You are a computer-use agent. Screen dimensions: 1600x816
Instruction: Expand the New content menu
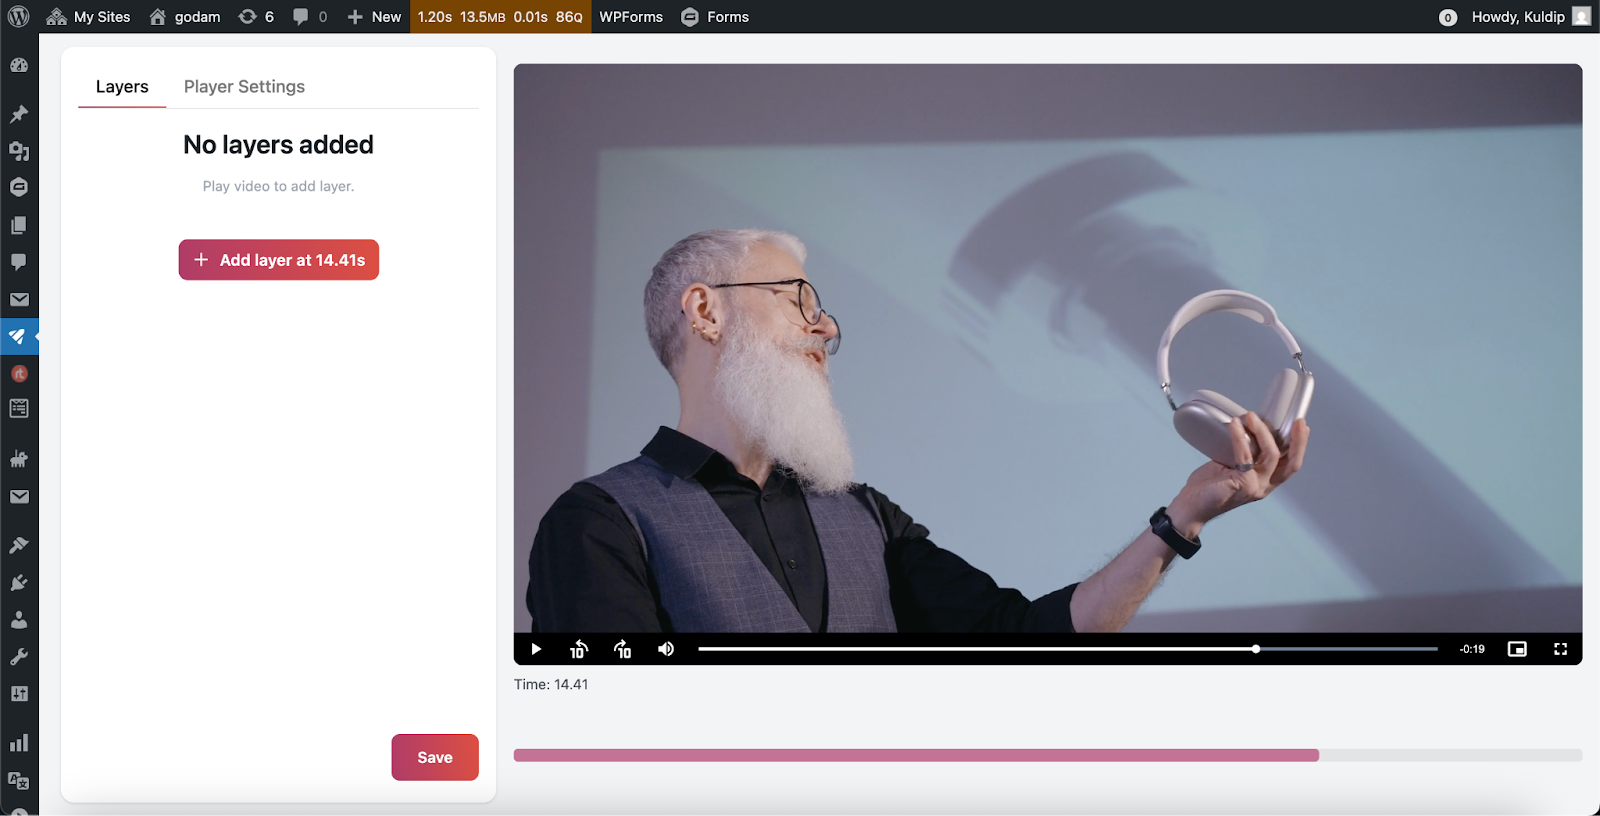374,17
